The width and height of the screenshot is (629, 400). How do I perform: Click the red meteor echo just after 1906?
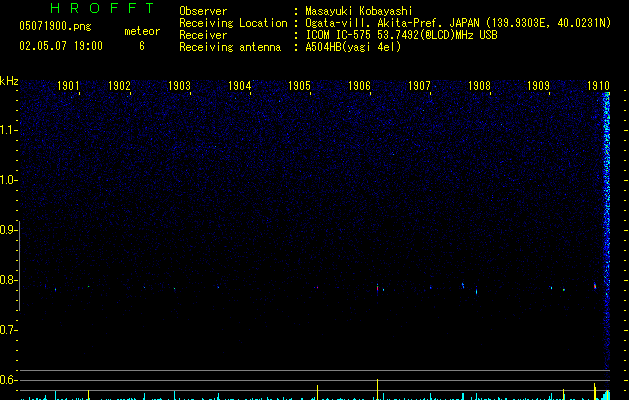pos(377,288)
